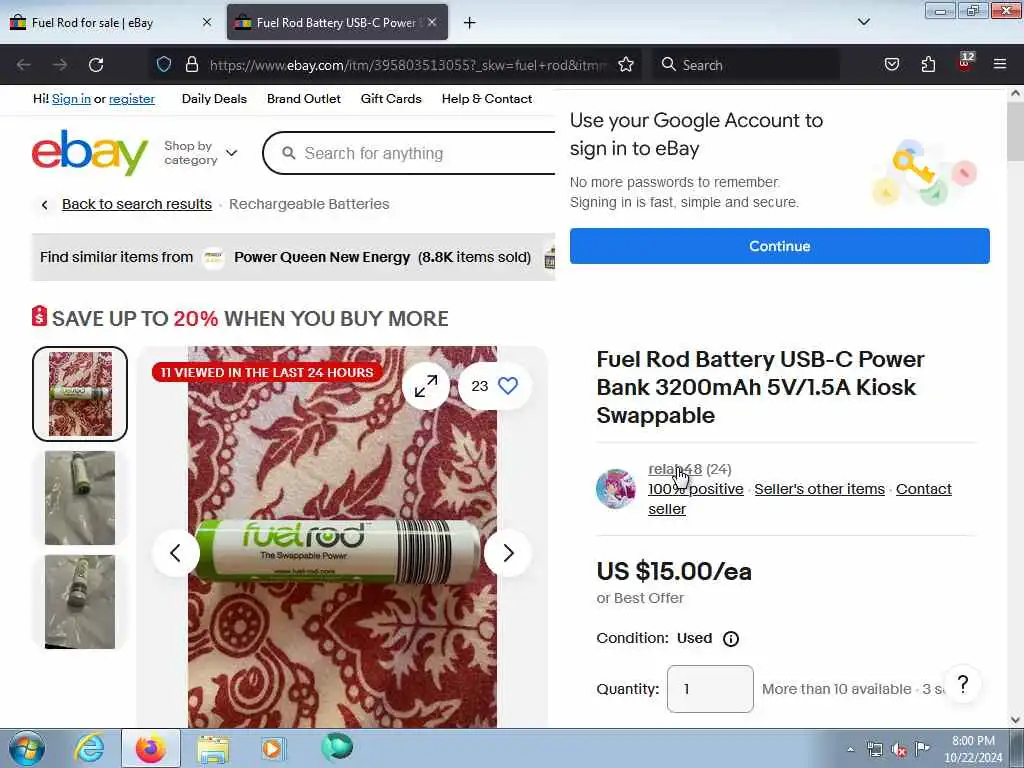Expand product image to fullscreen

(426, 386)
